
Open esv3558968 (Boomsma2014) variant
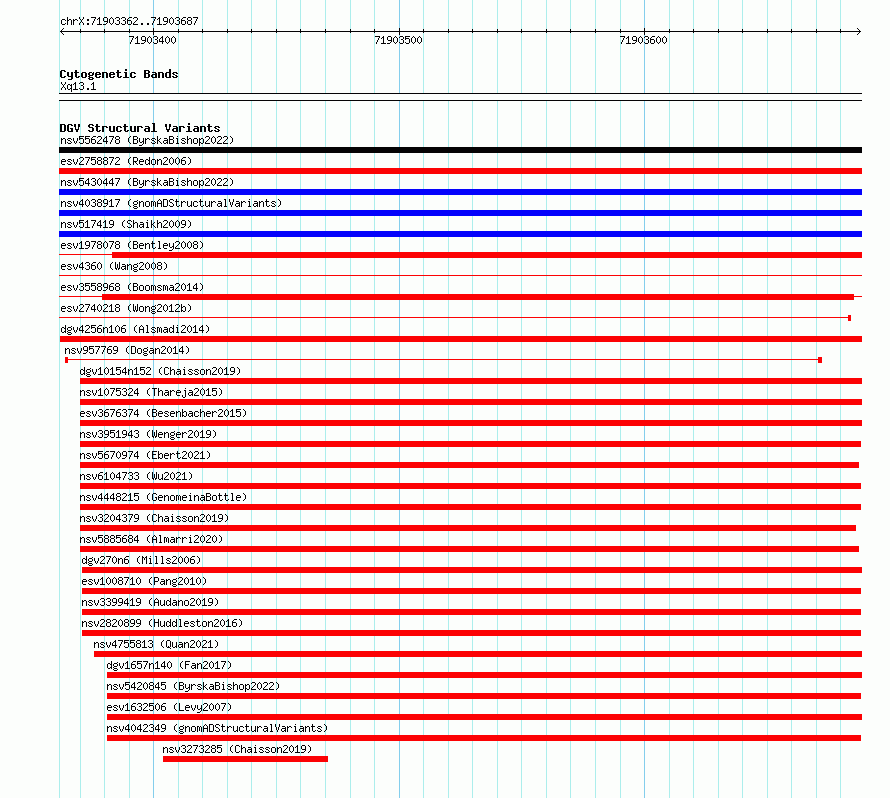pyautogui.click(x=132, y=287)
